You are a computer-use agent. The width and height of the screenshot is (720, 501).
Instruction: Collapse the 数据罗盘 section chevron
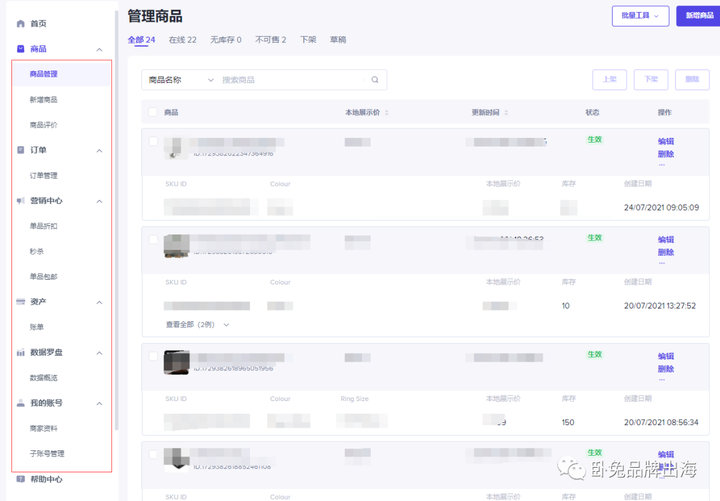coord(99,353)
